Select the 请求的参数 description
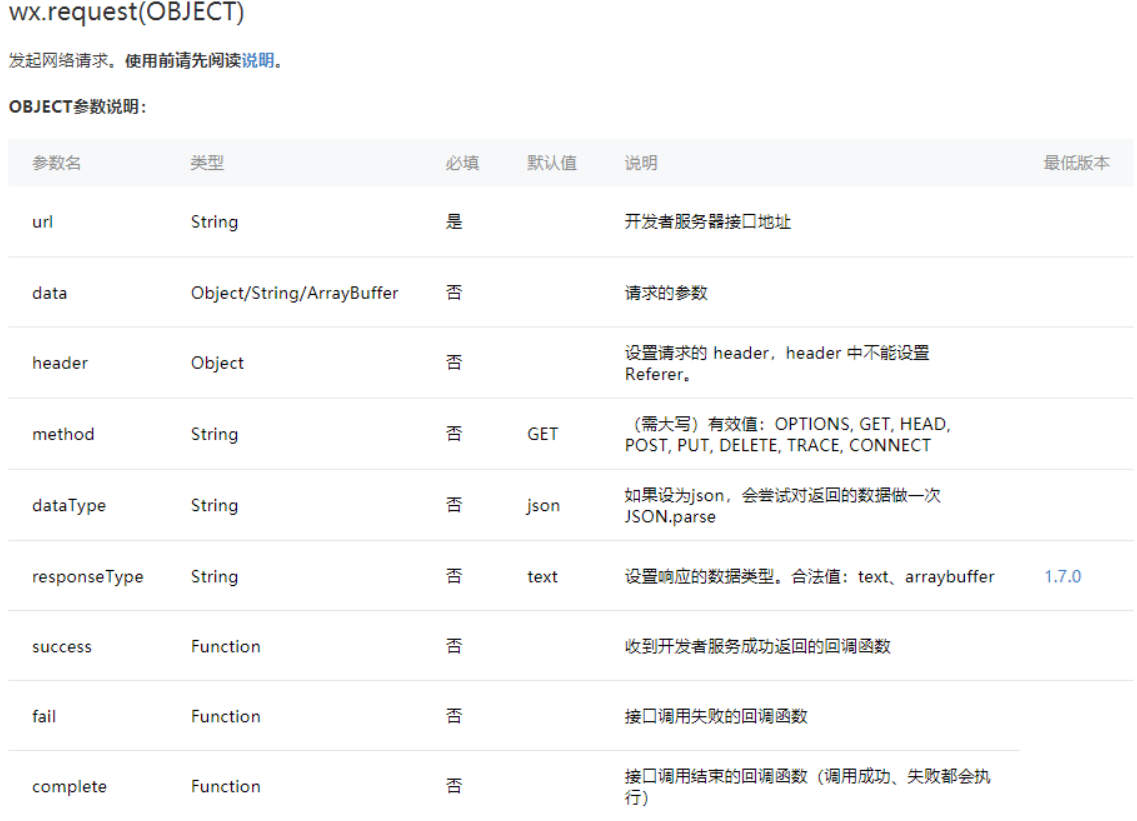1137x821 pixels. click(666, 293)
